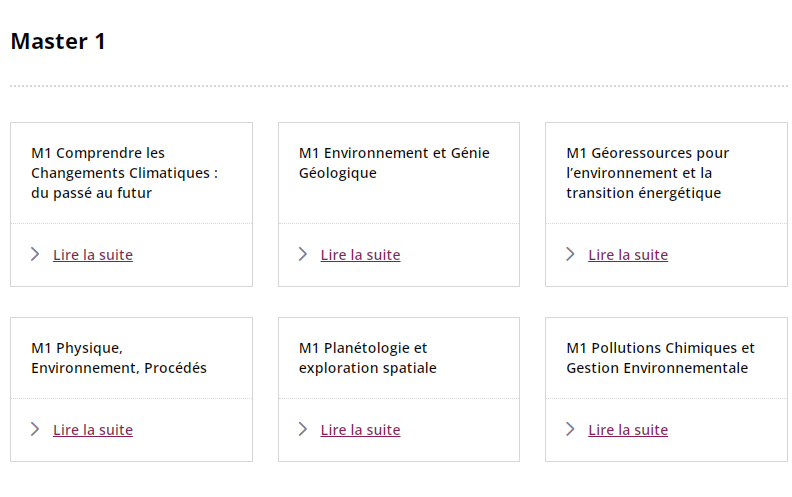The width and height of the screenshot is (792, 497).
Task: Open 'Lire la suite' for Planétologie et exploration spatiale
Action: pos(360,430)
